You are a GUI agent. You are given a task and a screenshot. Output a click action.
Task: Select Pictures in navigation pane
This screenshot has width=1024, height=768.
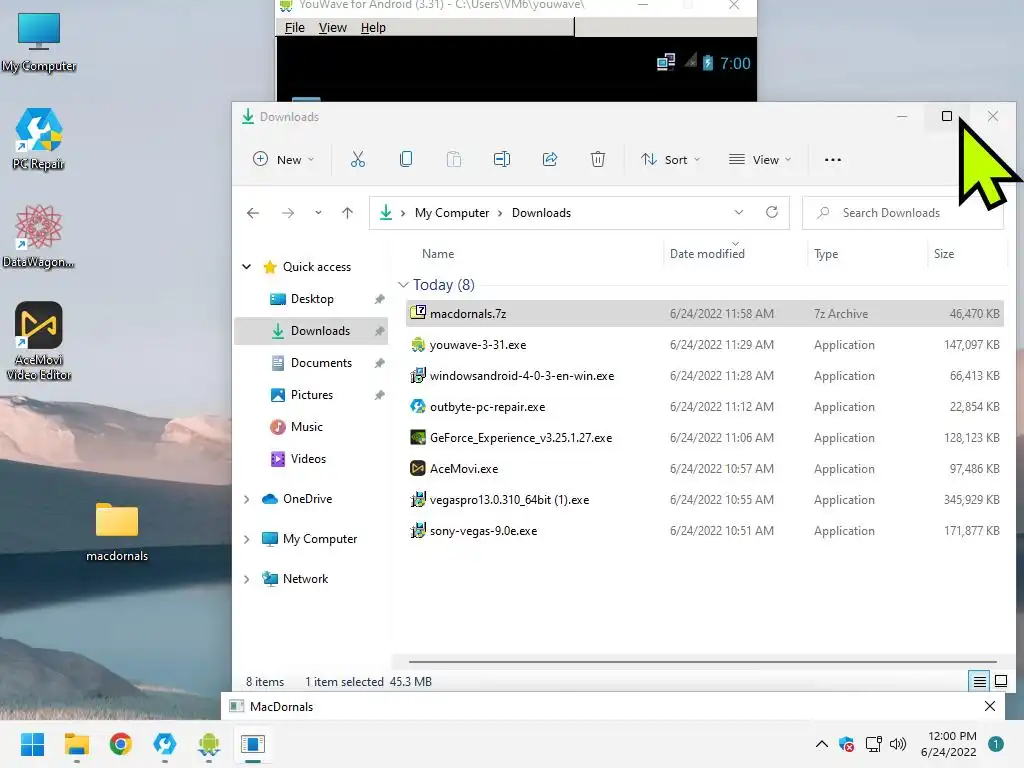point(312,395)
